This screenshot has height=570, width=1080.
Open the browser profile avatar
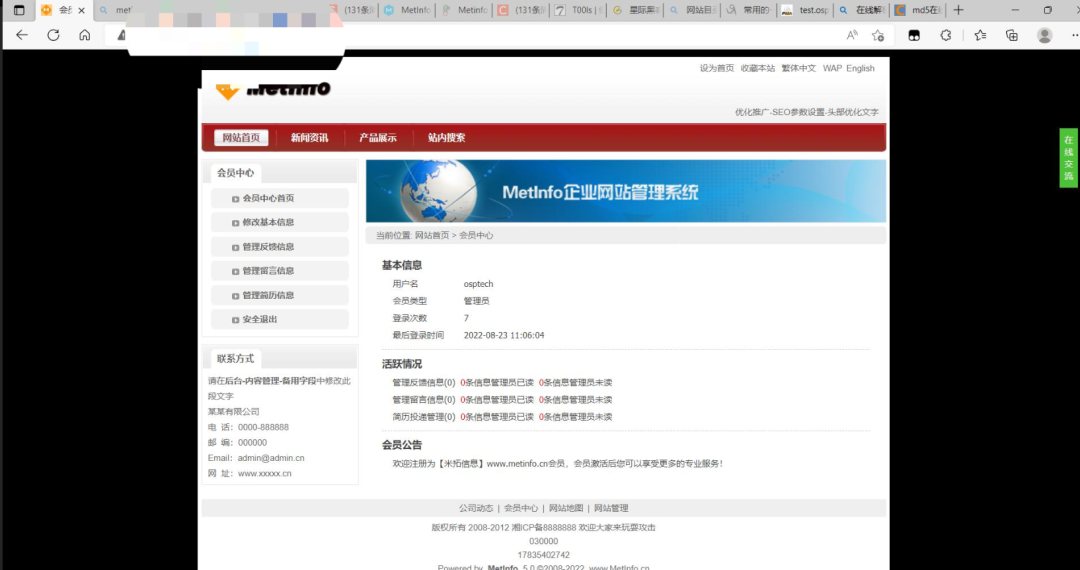click(1045, 35)
